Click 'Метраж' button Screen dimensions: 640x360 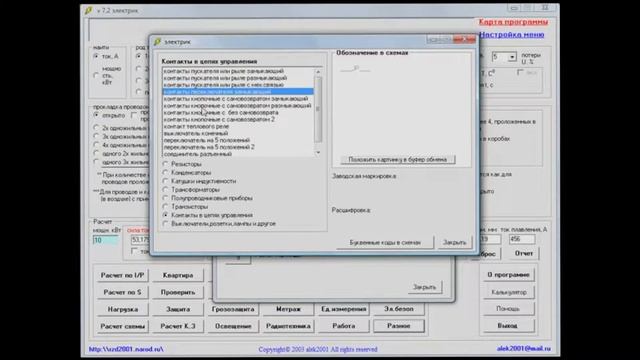point(288,309)
